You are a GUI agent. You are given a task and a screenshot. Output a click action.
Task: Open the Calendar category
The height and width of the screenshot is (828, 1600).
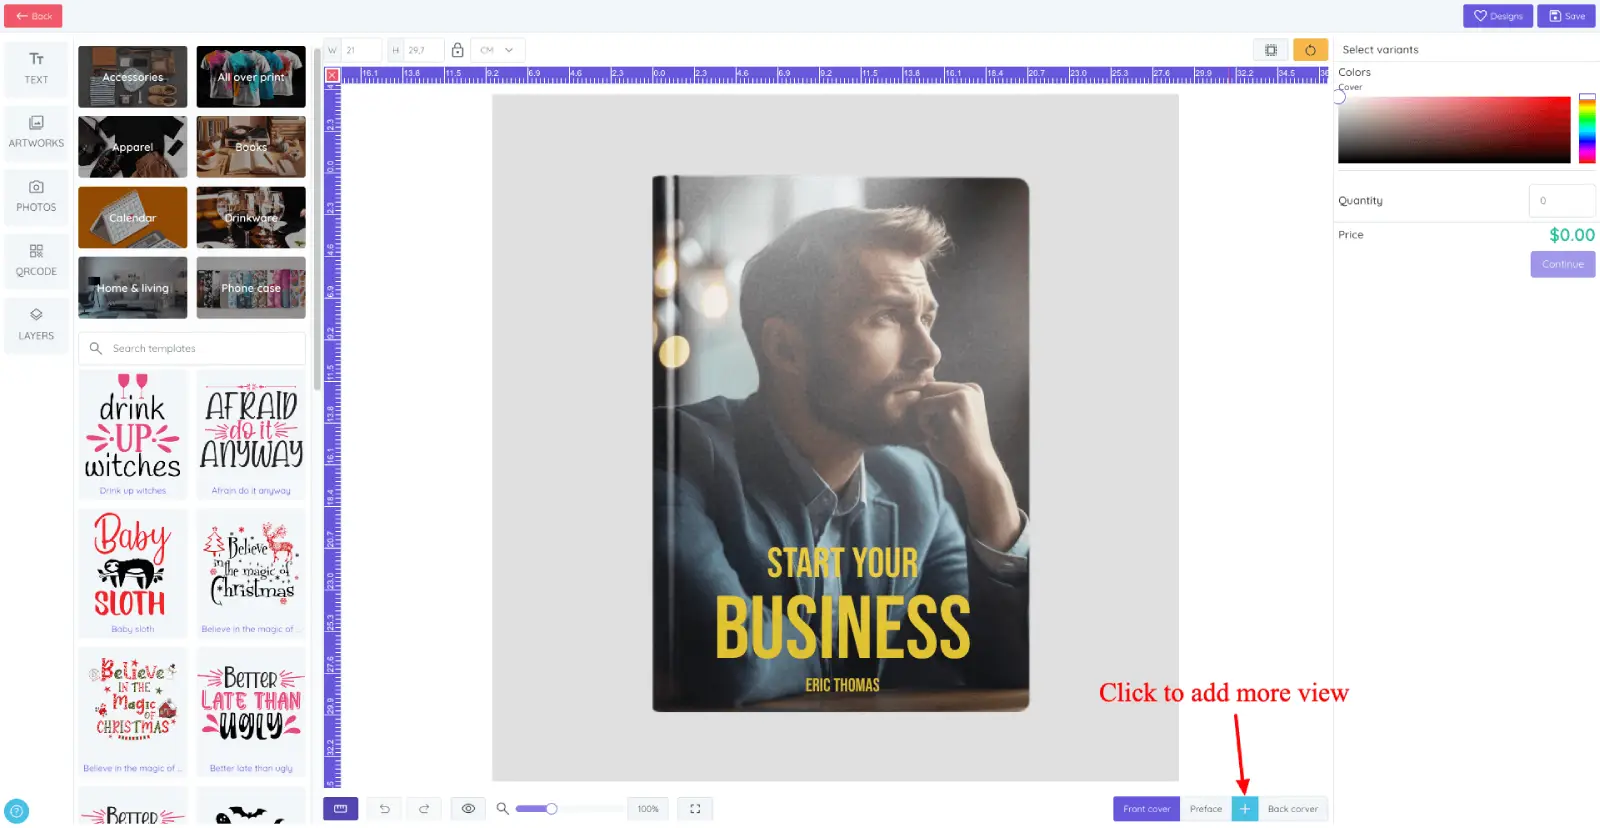(x=133, y=218)
